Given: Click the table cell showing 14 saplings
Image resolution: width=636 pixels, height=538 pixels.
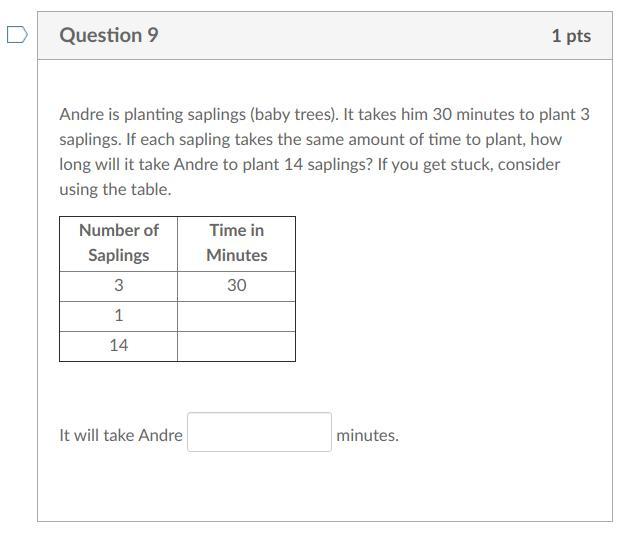Looking at the screenshot, I should (x=118, y=346).
